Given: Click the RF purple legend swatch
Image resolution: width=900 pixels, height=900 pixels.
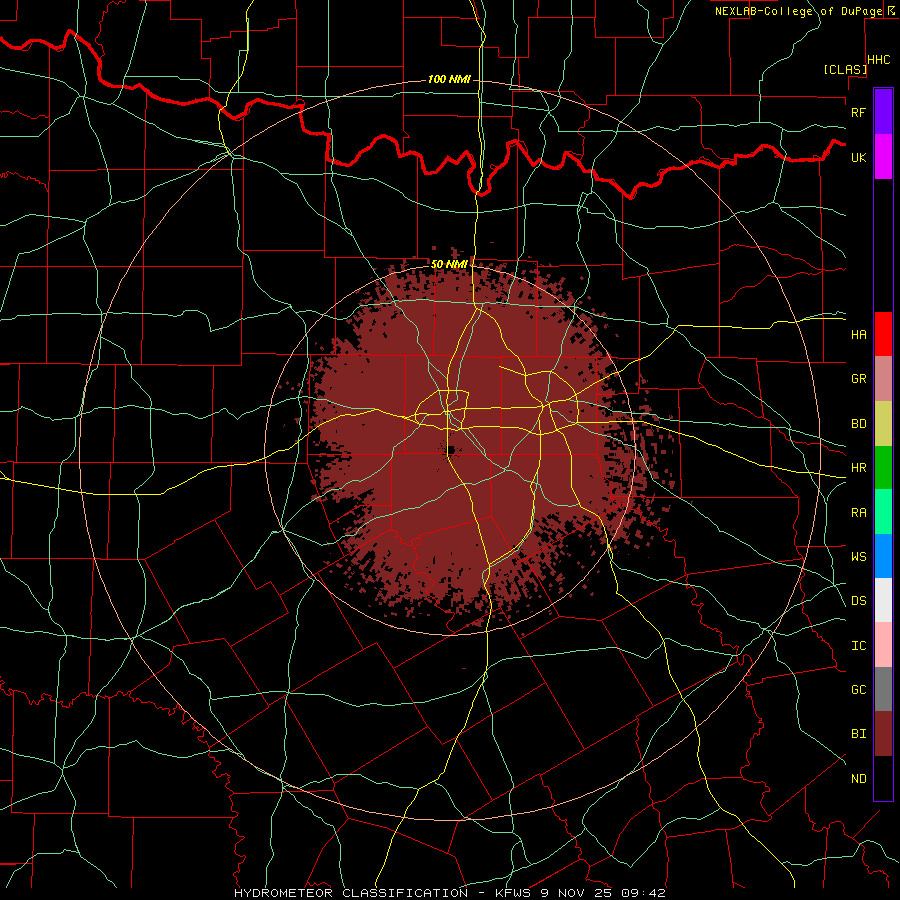Looking at the screenshot, I should [883, 112].
